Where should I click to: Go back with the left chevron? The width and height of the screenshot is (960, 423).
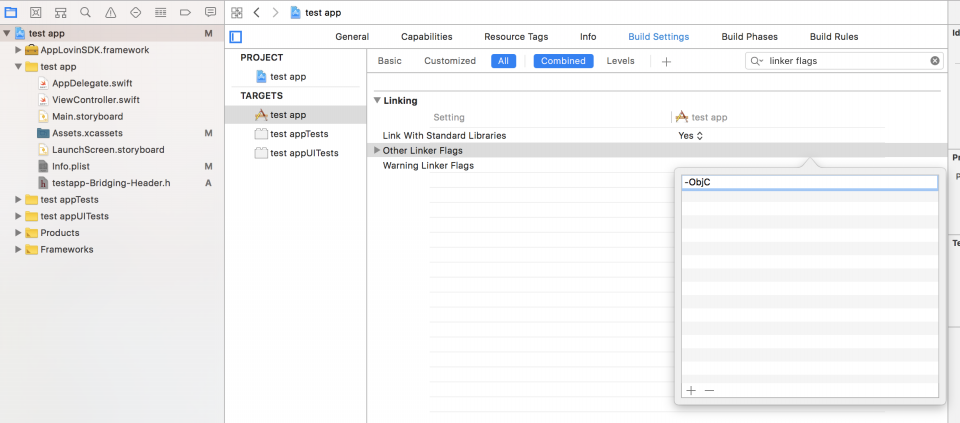click(x=257, y=12)
